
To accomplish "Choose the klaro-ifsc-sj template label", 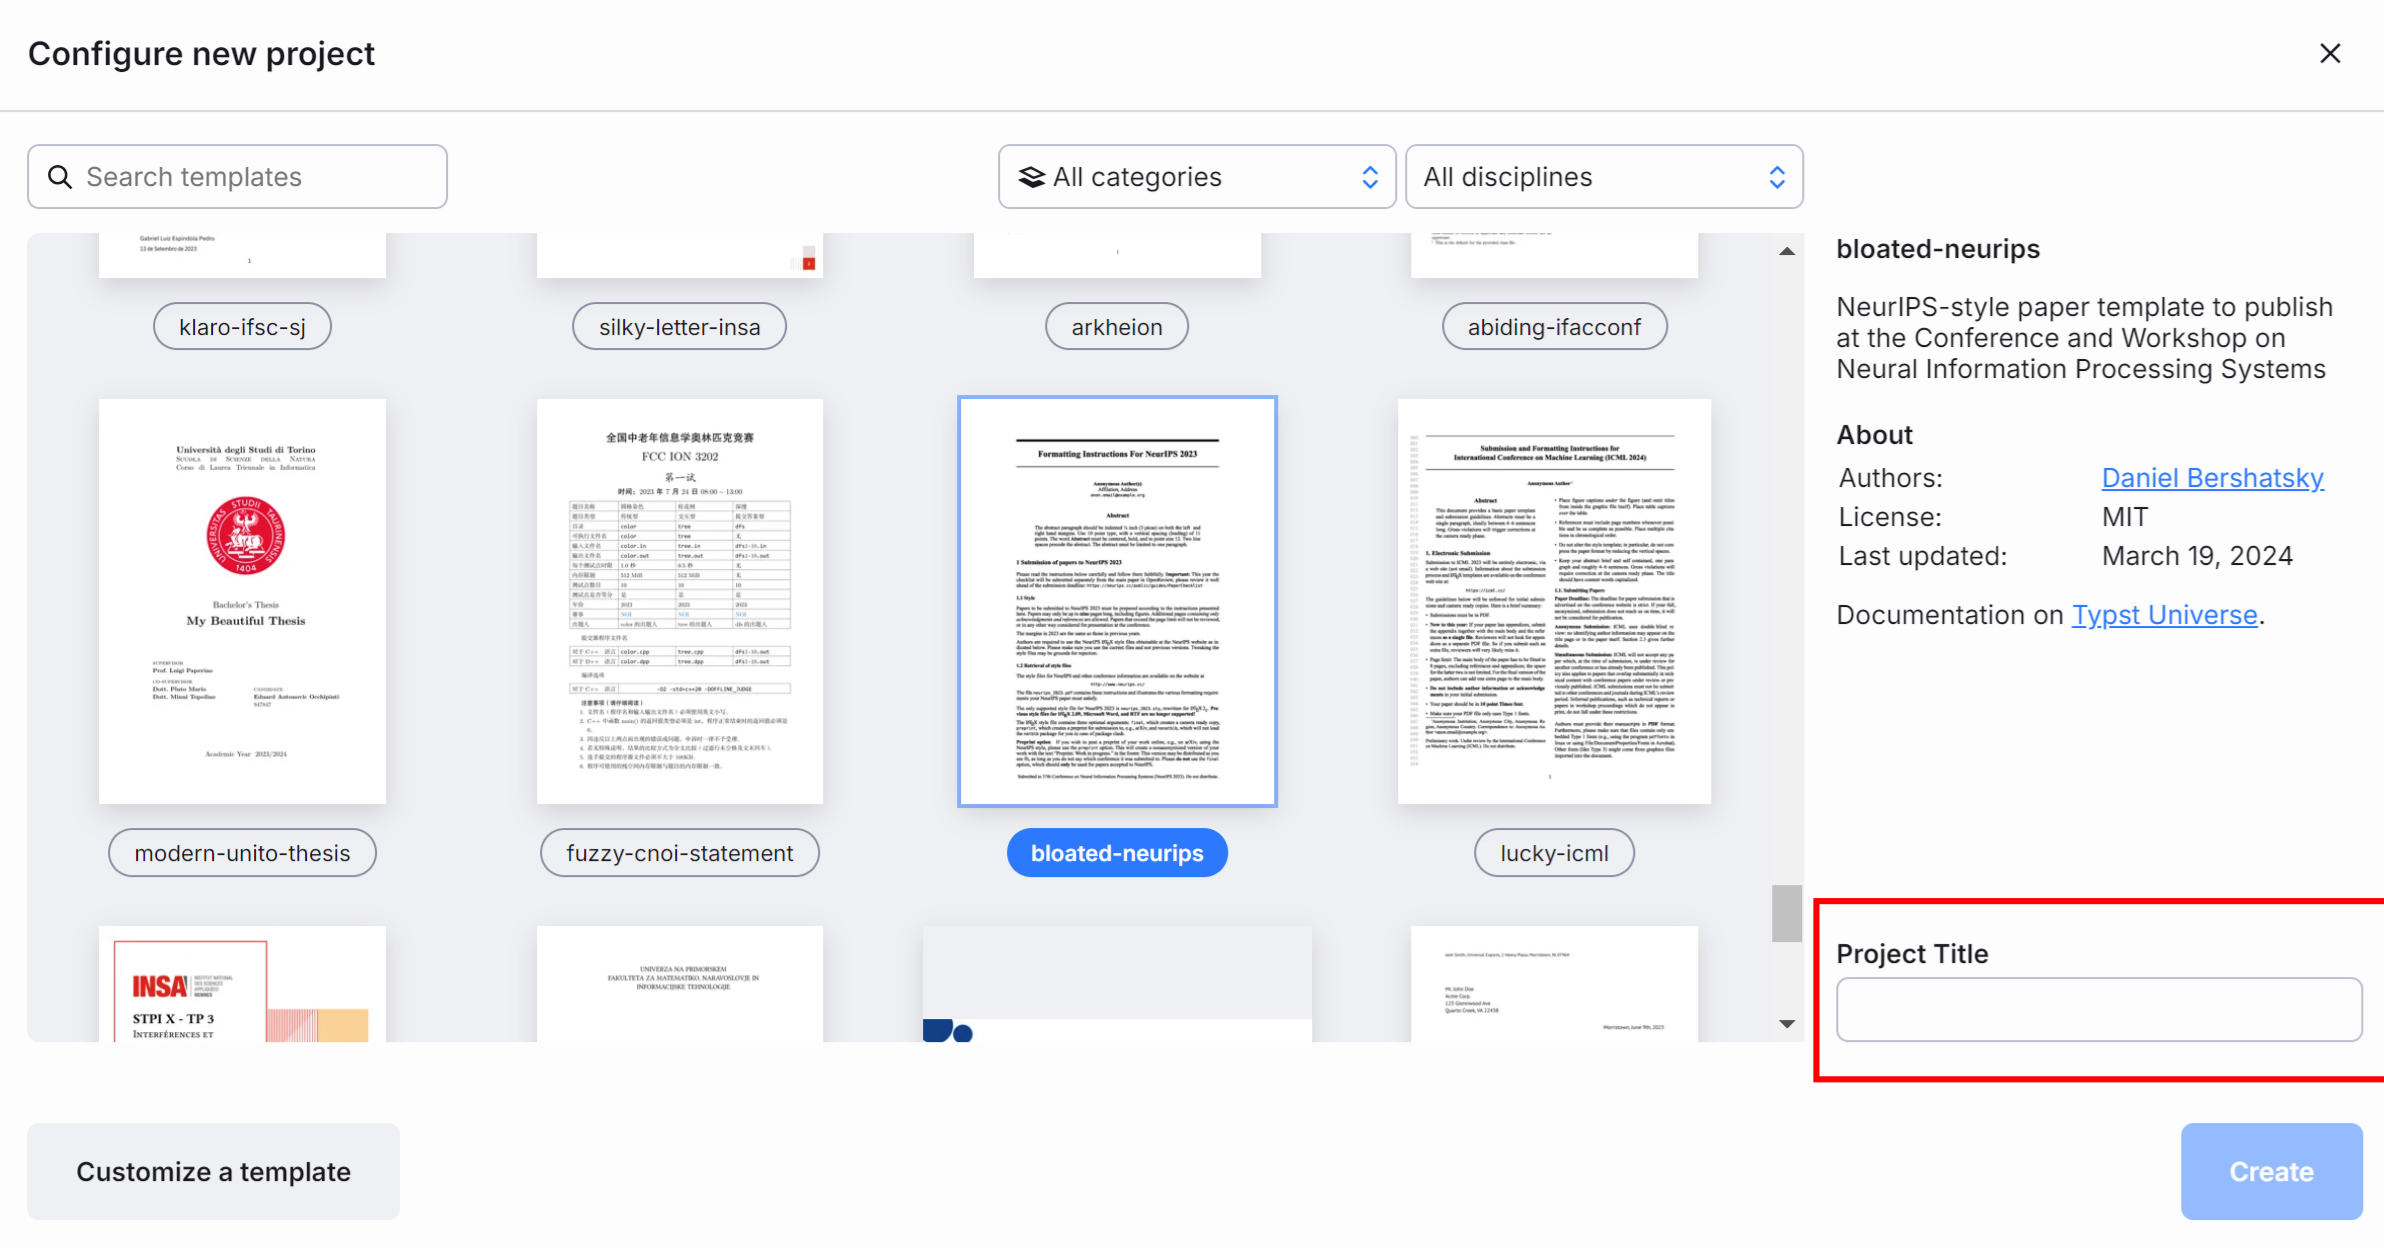I will coord(242,327).
